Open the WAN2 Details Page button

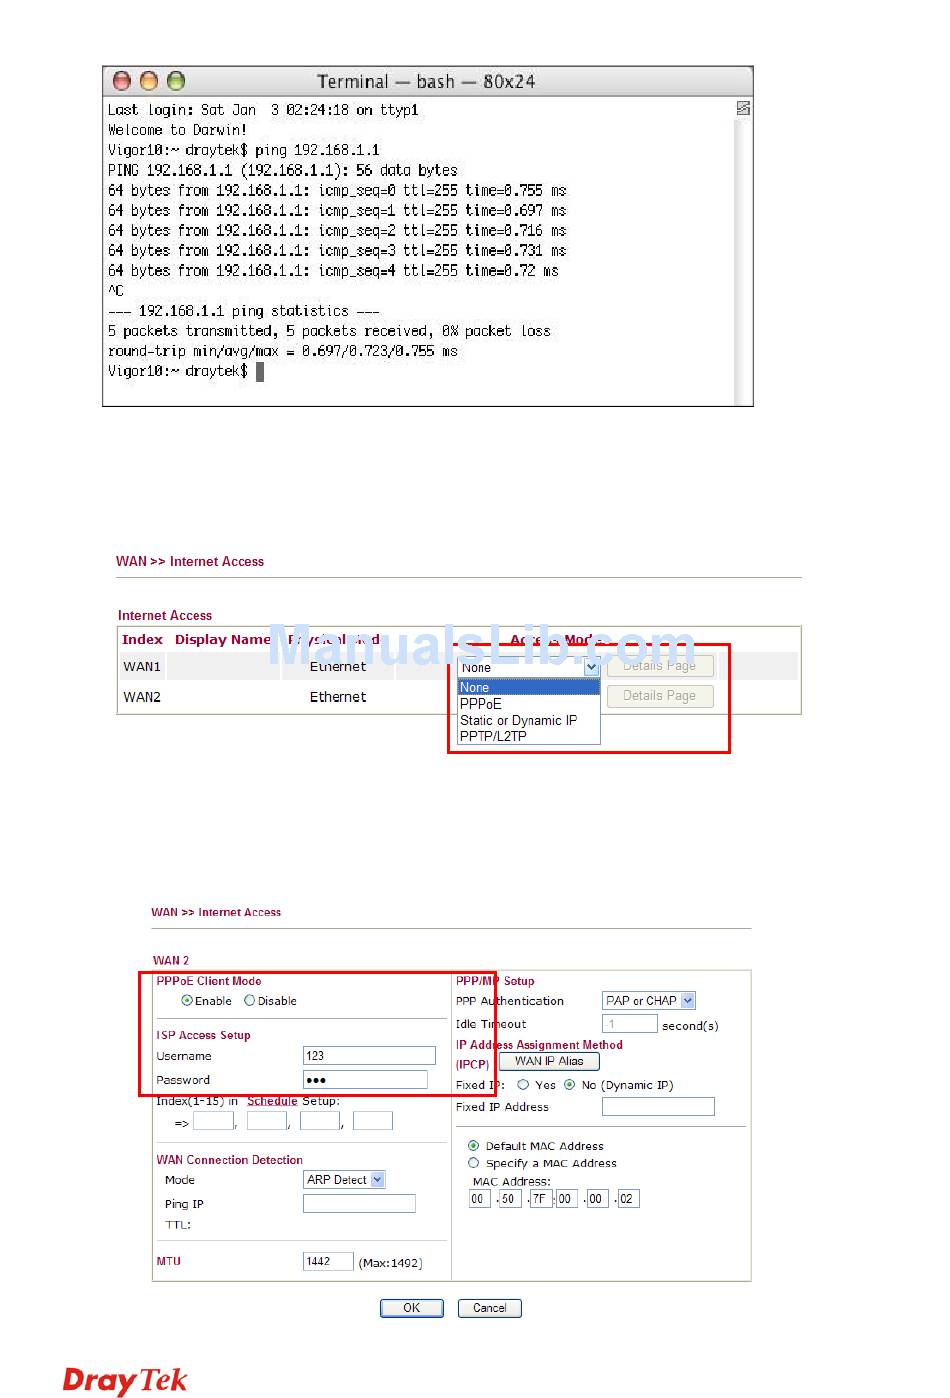point(660,696)
